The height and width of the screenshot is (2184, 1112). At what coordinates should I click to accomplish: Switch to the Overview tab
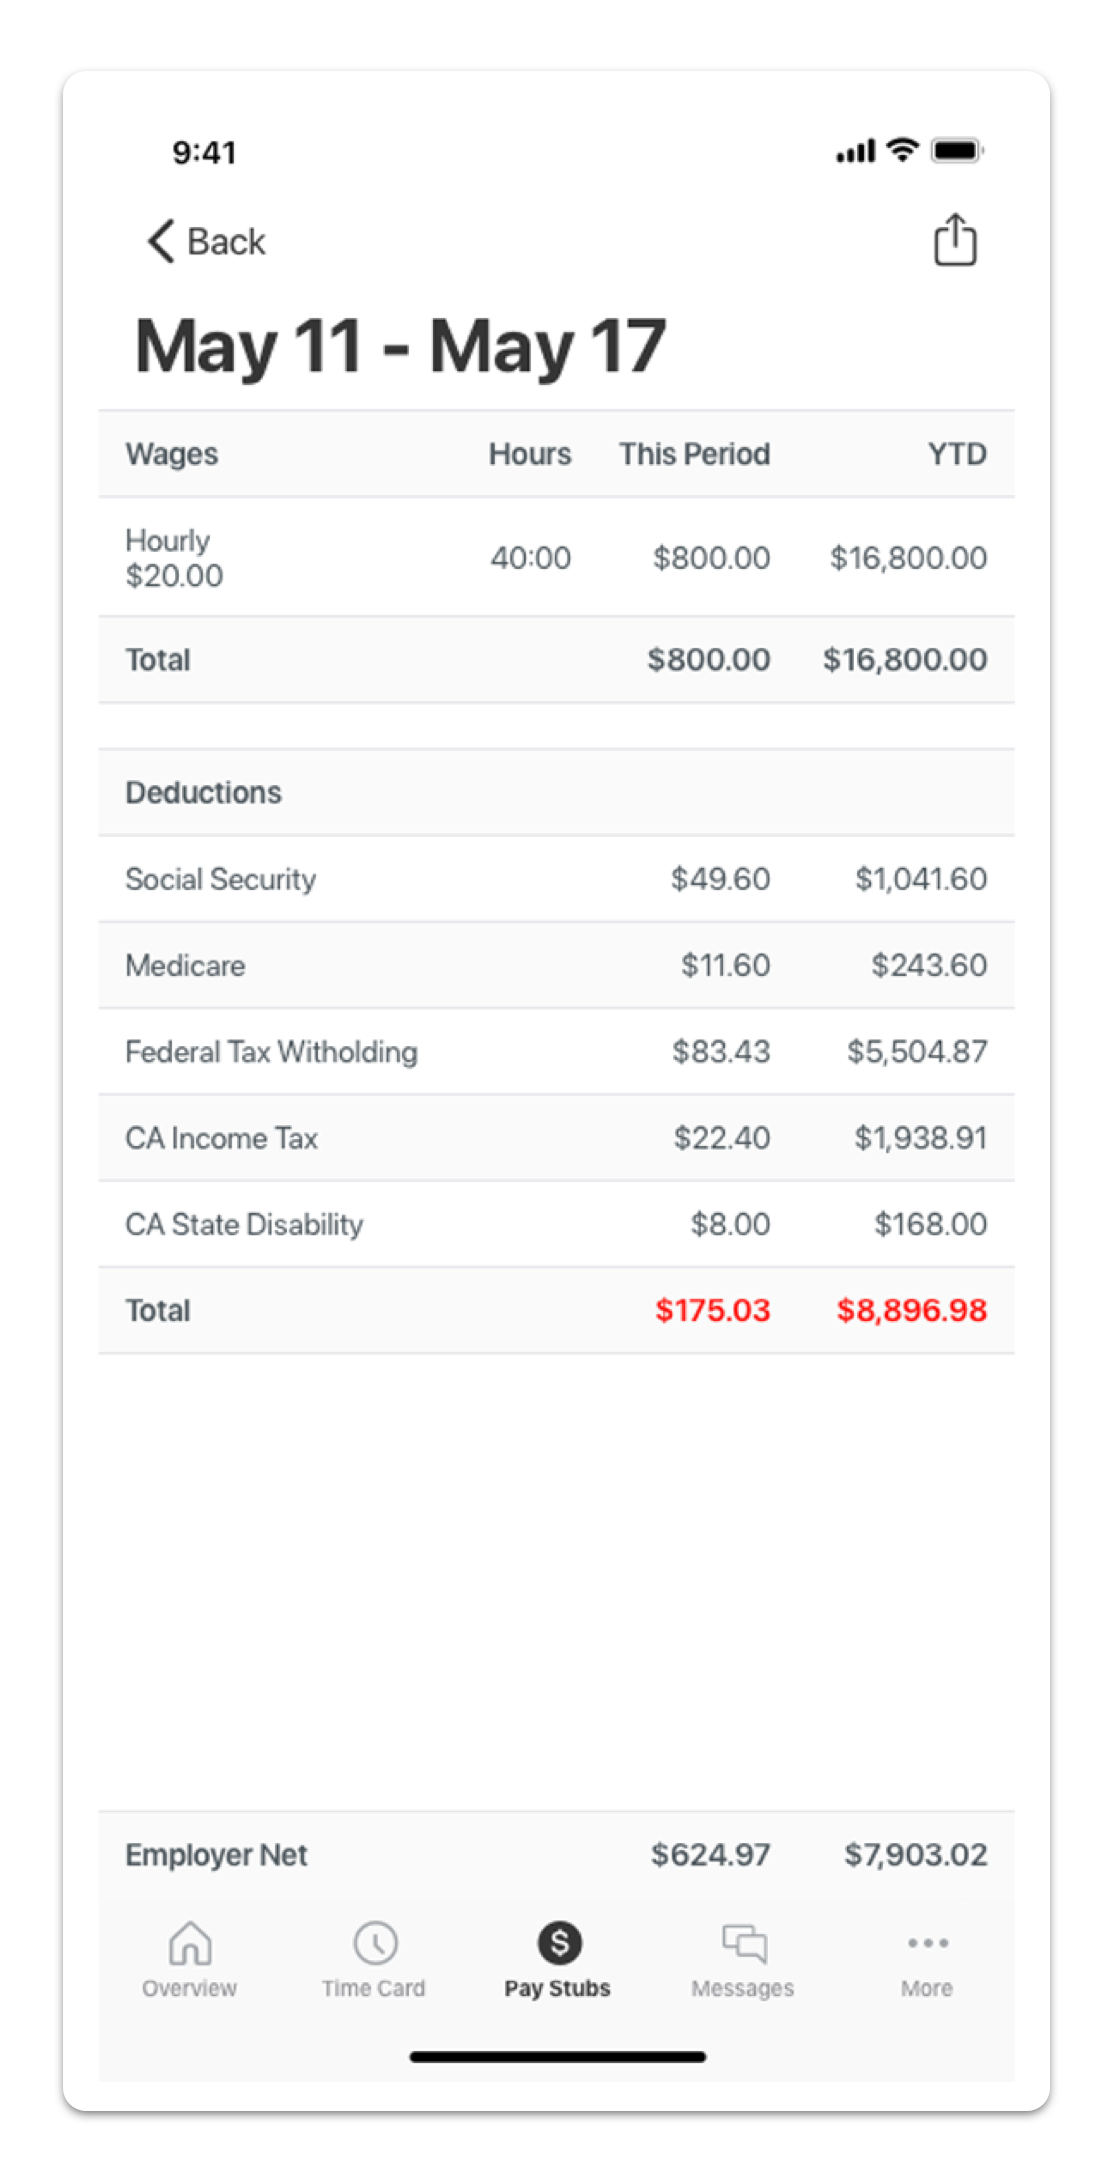(x=188, y=1962)
